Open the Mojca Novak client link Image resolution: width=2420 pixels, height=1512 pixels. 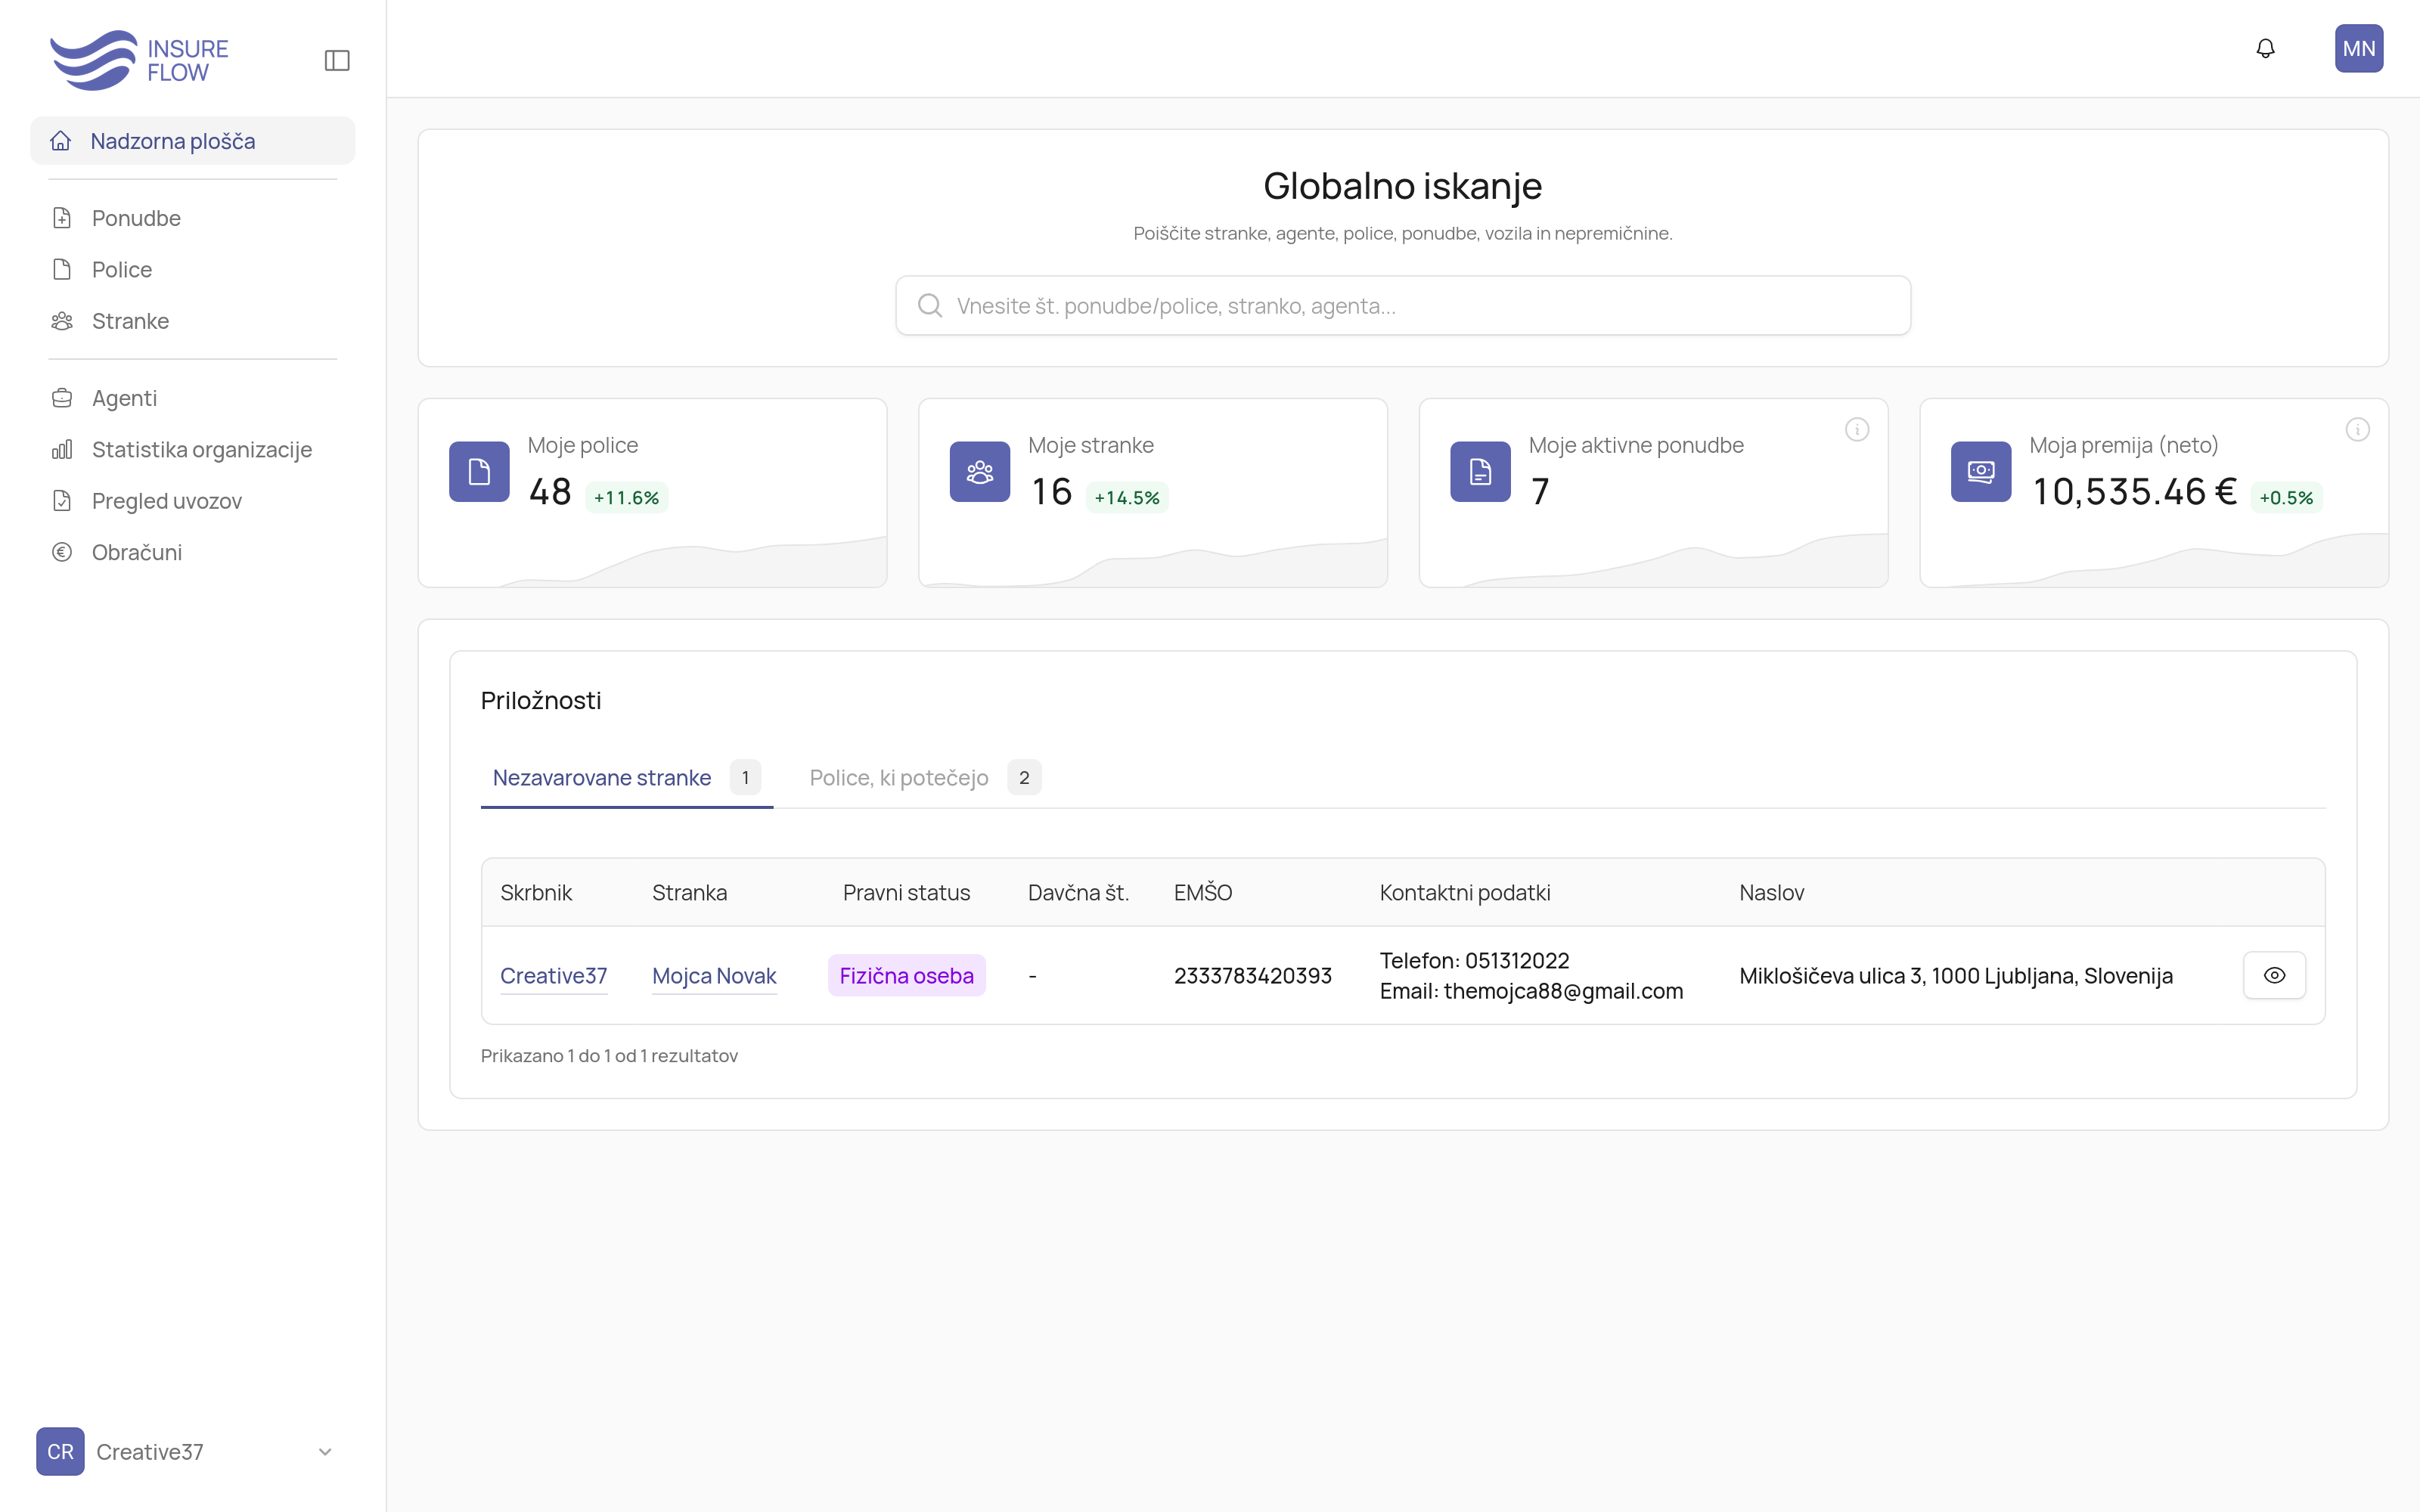[x=714, y=976]
